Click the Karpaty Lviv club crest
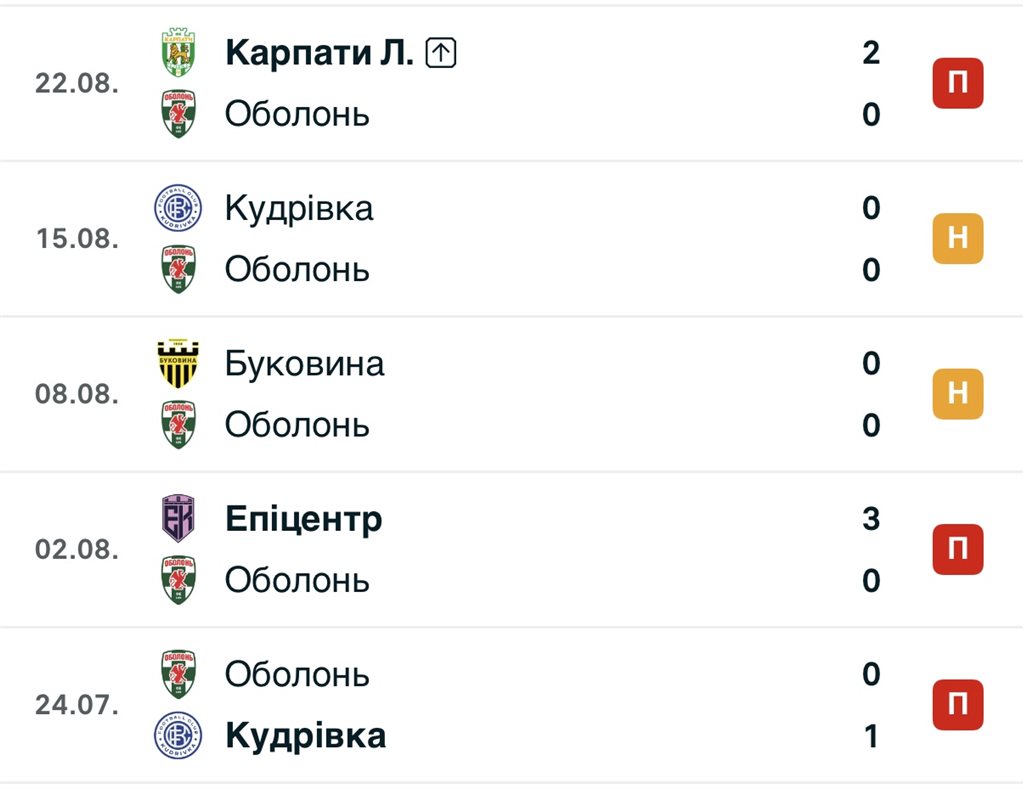Image resolution: width=1024 pixels, height=789 pixels. point(178,52)
